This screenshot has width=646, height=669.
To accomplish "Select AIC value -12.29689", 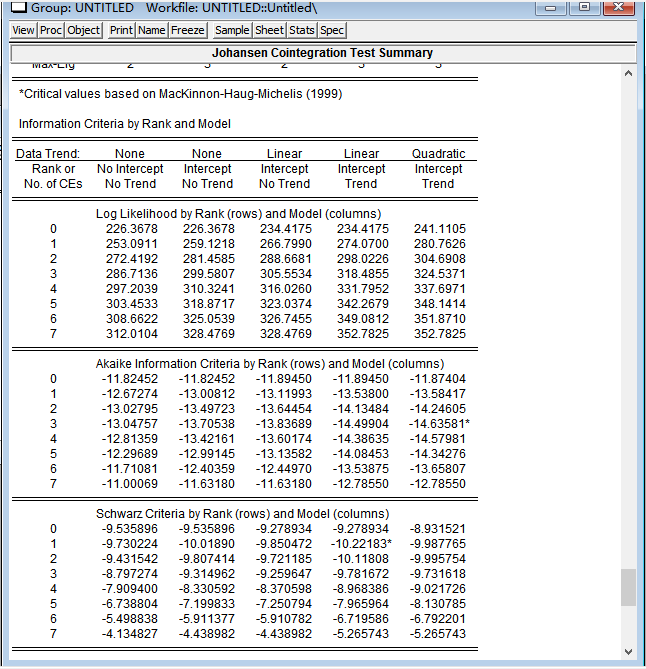I will pyautogui.click(x=130, y=454).
